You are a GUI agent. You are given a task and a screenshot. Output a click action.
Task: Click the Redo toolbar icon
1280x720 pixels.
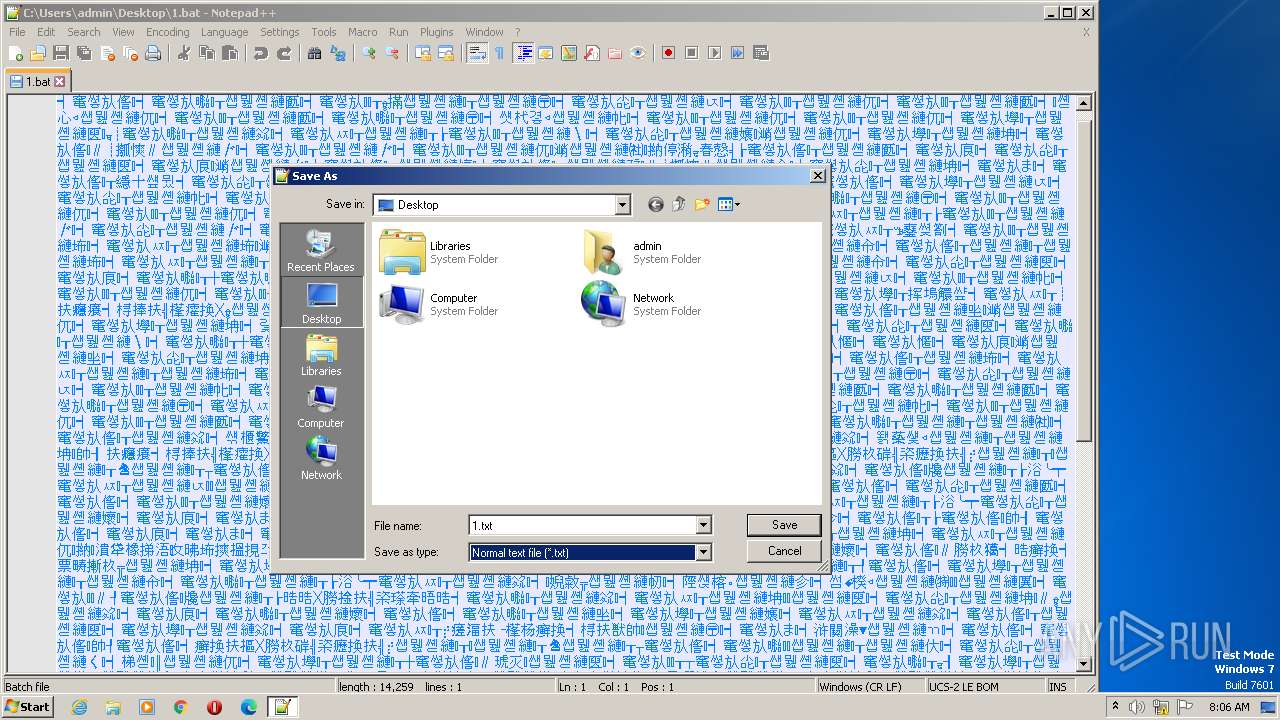(x=284, y=53)
